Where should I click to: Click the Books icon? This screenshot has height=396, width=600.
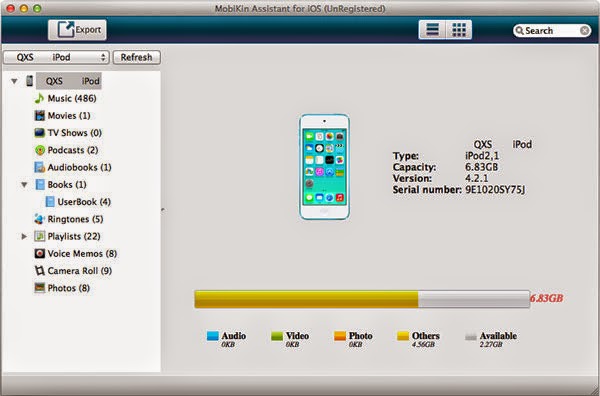point(40,184)
